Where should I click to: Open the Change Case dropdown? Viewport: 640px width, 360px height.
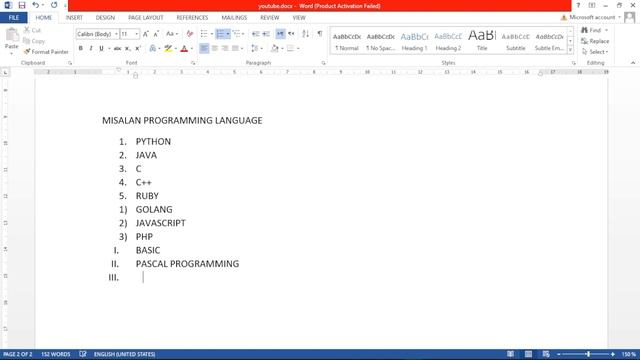click(x=172, y=34)
